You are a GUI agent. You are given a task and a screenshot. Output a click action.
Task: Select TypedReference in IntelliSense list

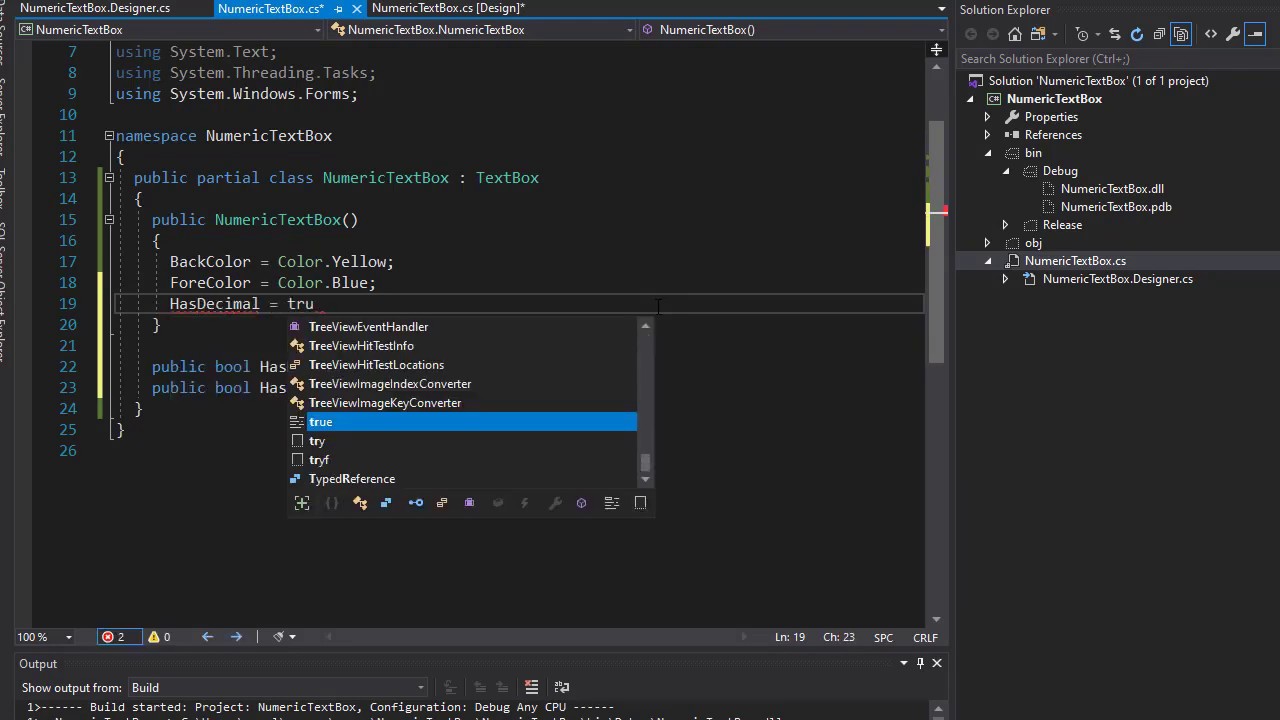tap(462, 479)
